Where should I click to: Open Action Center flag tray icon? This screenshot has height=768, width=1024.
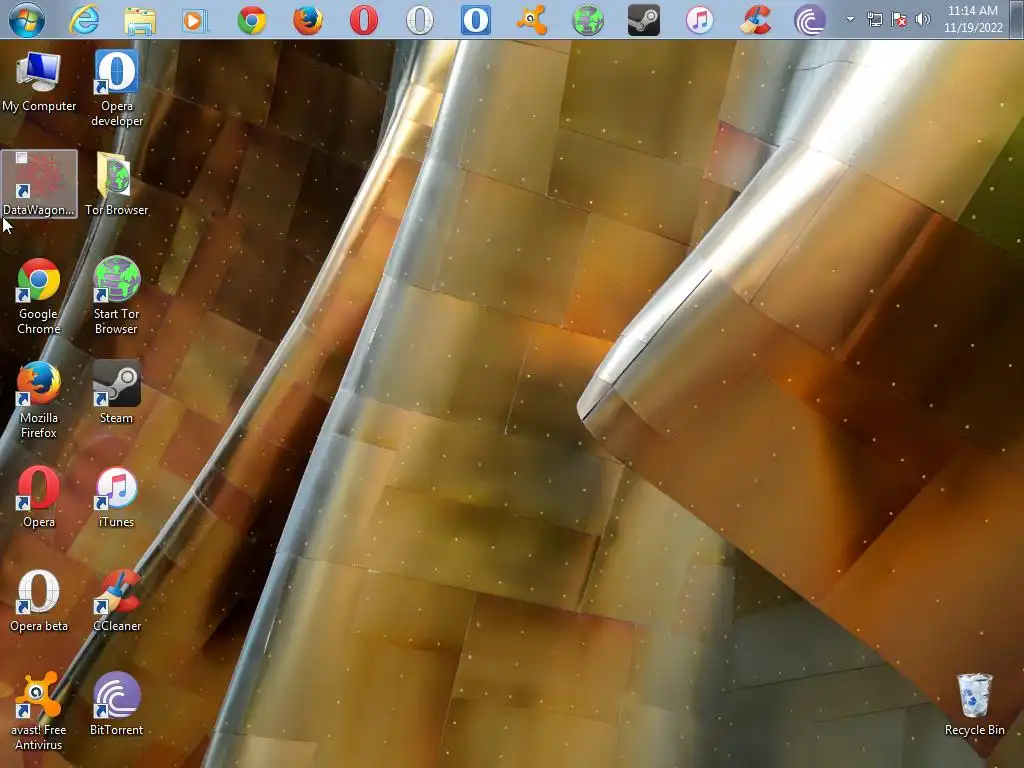click(x=899, y=19)
